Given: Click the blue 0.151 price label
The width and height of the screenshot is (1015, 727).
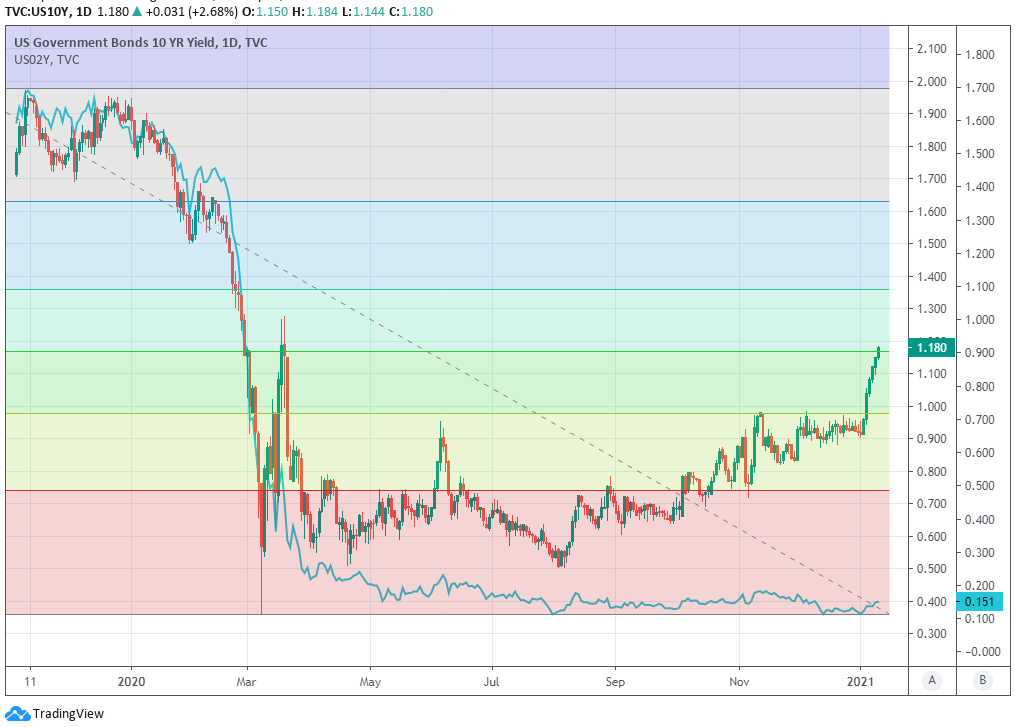Looking at the screenshot, I should tap(979, 601).
